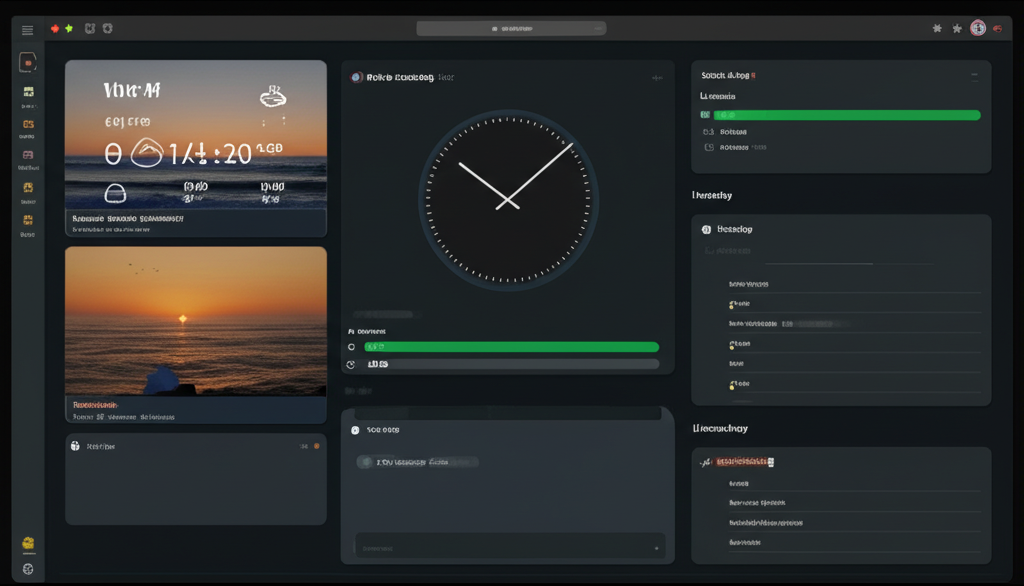Click the input field at the bottom of the middle card
Screen dimensions: 1024x586
[509, 547]
